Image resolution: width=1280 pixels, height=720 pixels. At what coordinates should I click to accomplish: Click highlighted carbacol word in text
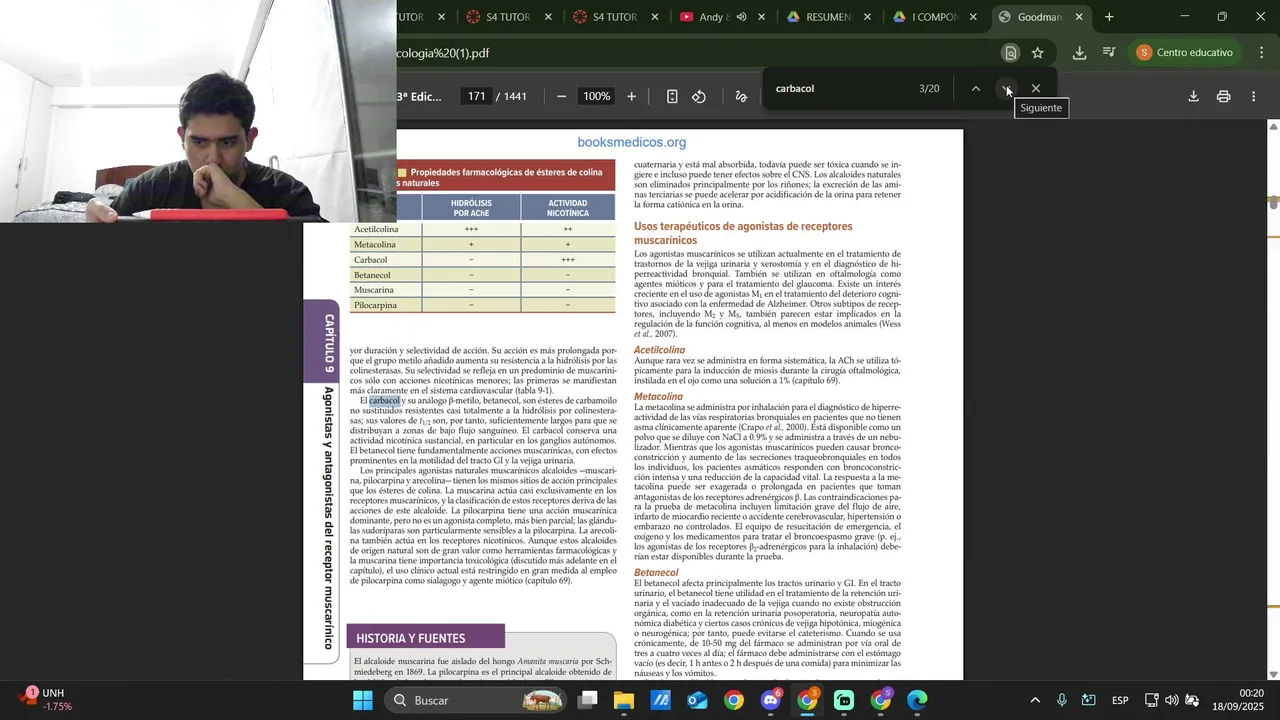click(x=384, y=401)
